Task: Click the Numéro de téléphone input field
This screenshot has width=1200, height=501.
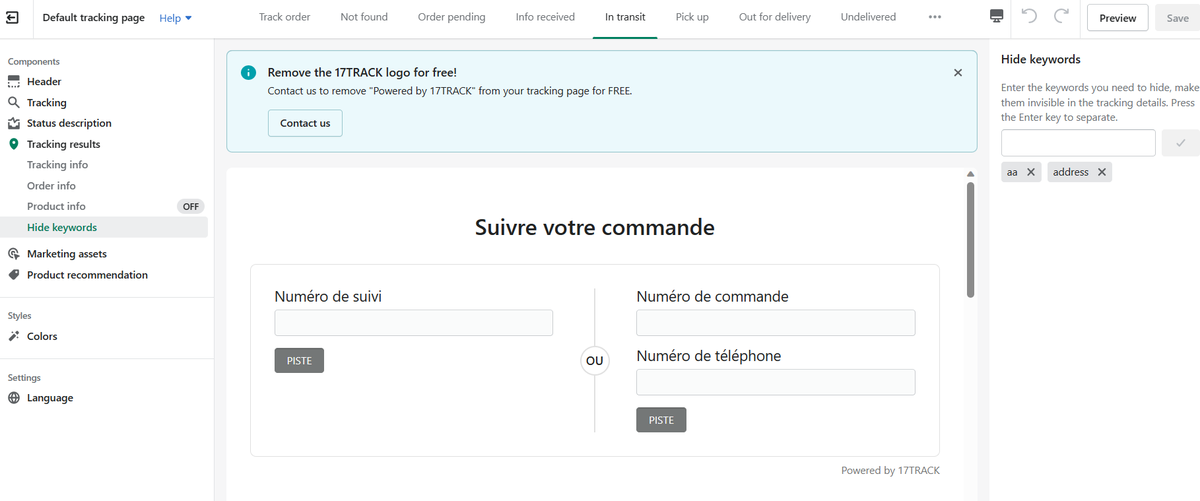Action: (776, 382)
